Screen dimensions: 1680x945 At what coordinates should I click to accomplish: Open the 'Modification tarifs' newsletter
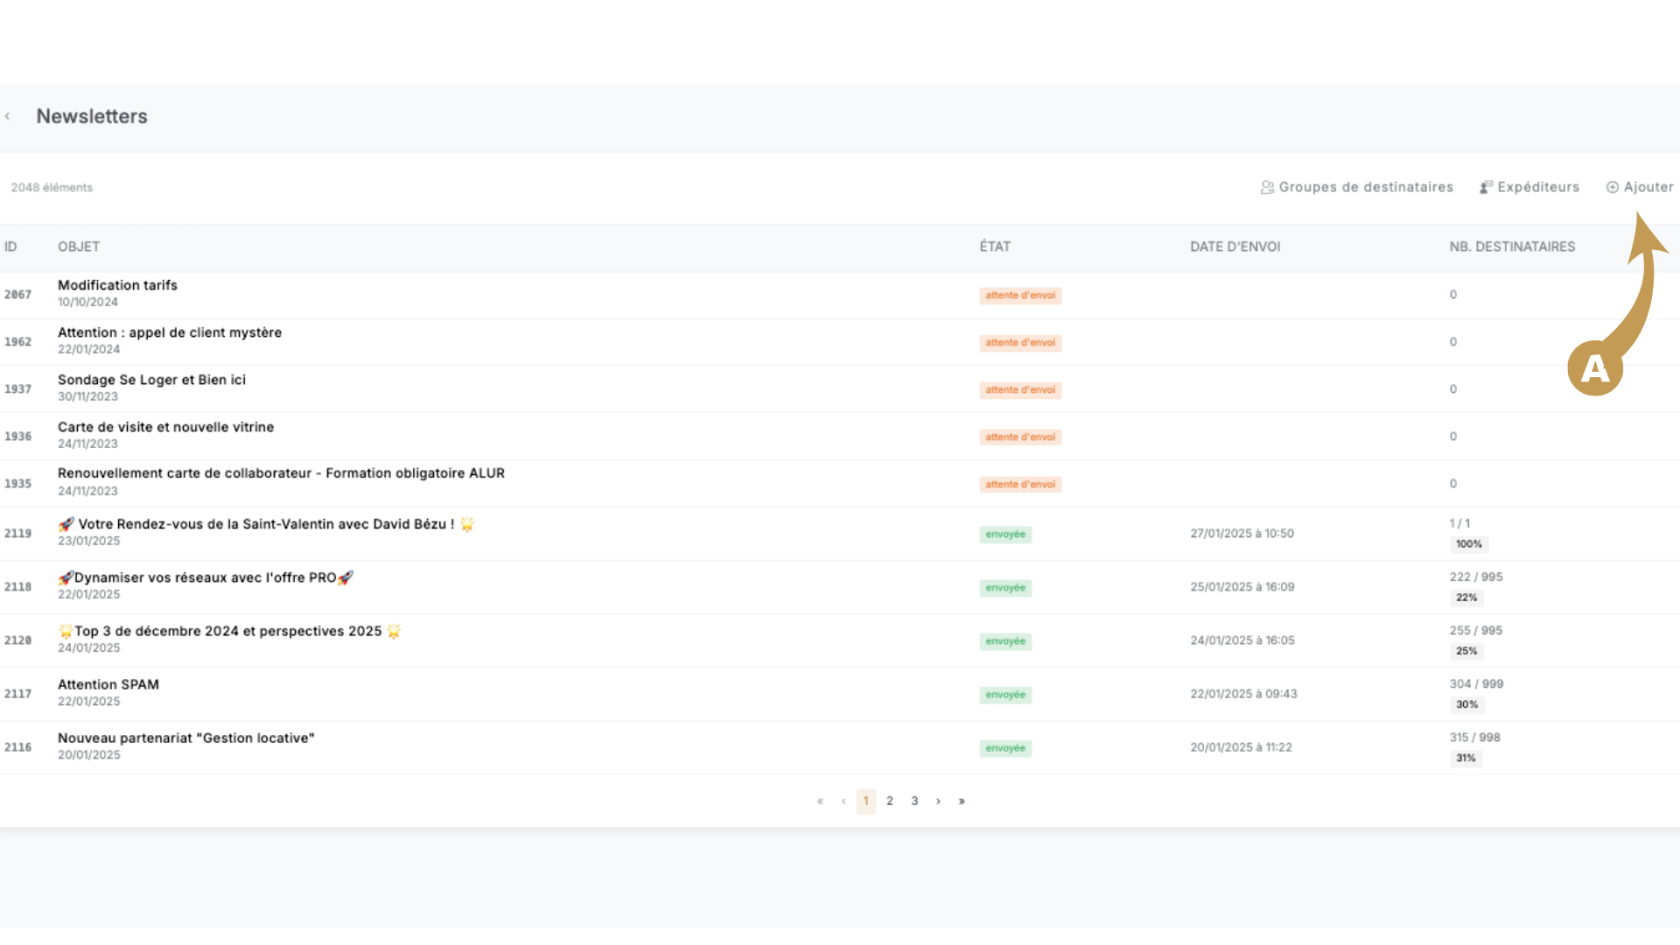coord(117,285)
